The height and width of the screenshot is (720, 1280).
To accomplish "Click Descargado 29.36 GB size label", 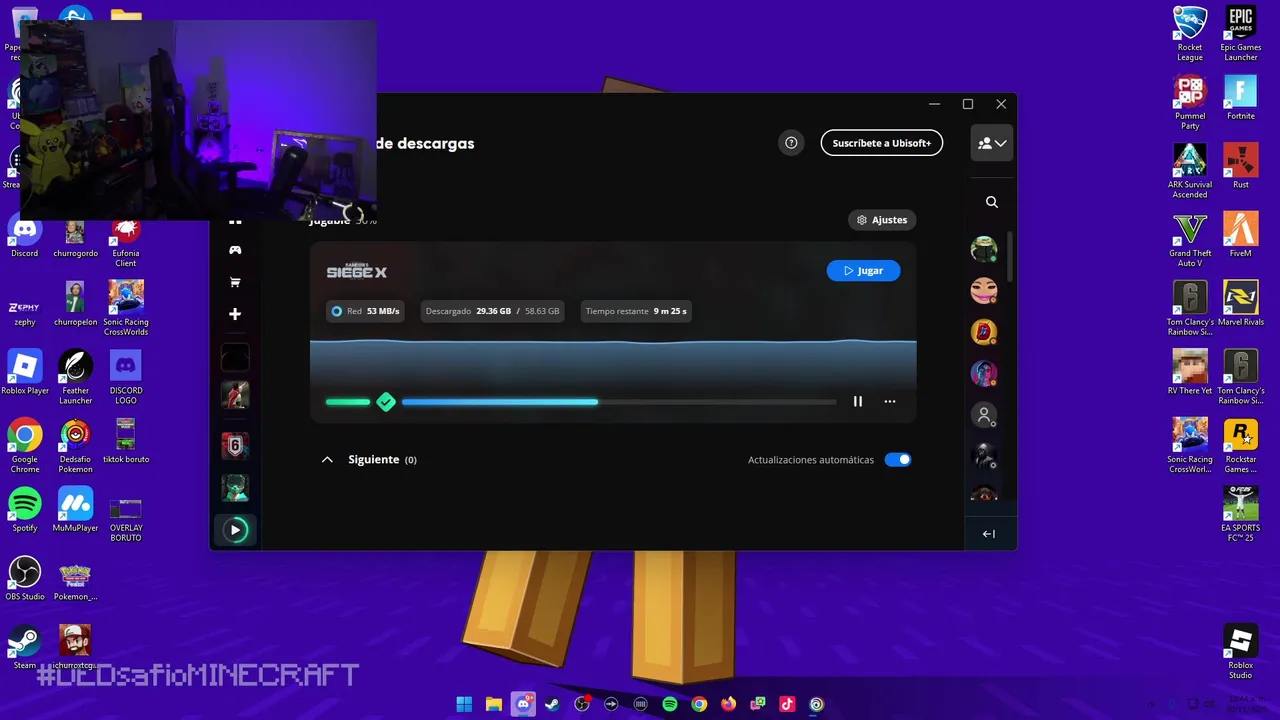I will (x=492, y=311).
